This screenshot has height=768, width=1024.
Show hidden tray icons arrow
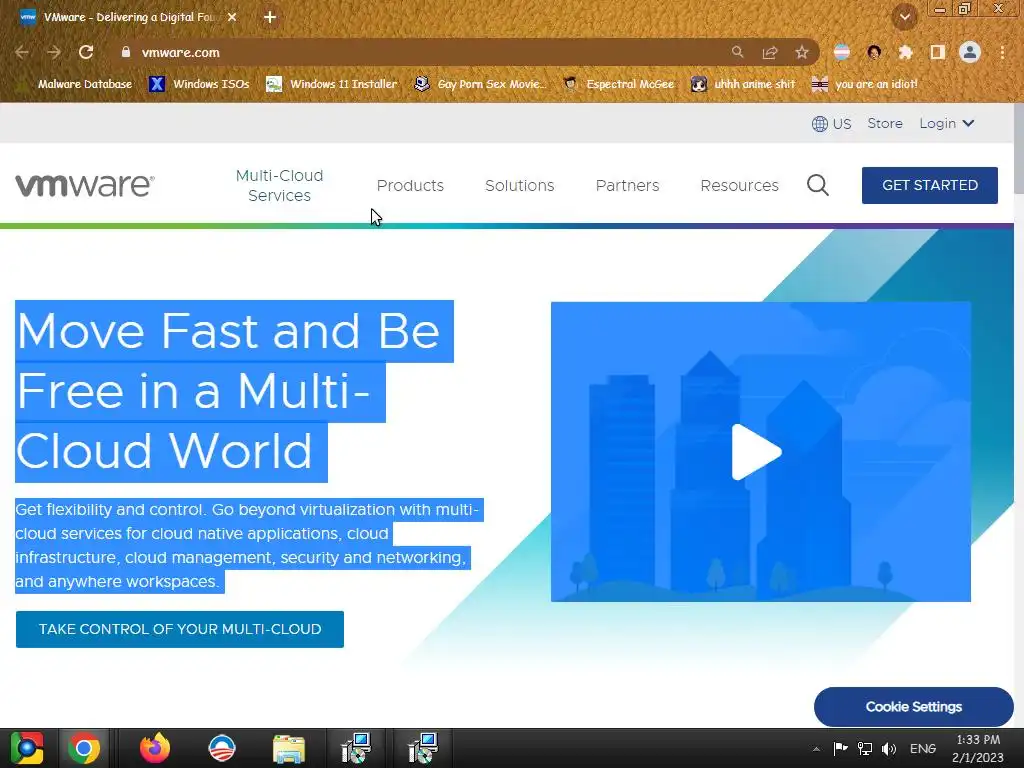click(816, 748)
